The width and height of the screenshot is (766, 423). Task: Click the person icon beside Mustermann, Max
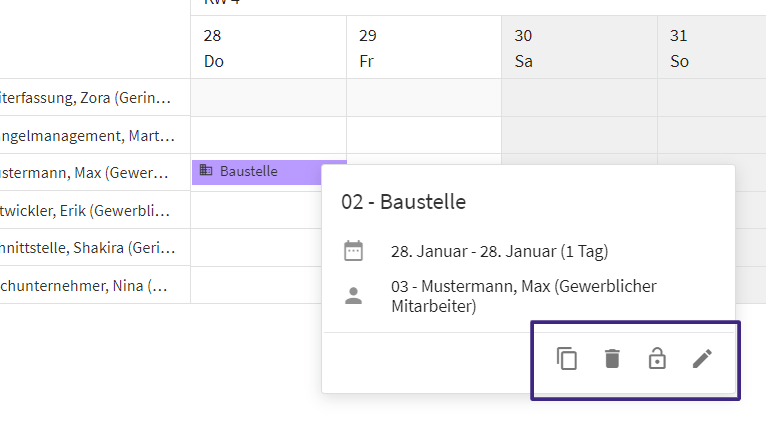pos(353,296)
